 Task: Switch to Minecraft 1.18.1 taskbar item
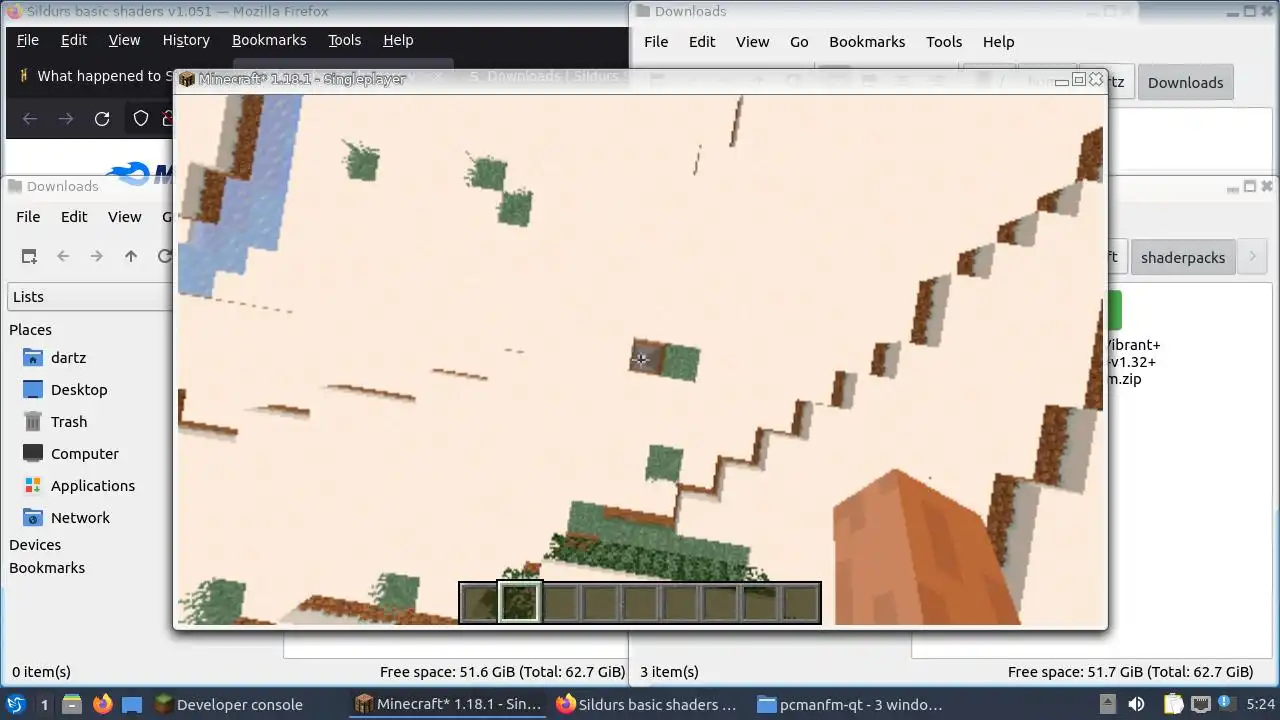(x=449, y=704)
